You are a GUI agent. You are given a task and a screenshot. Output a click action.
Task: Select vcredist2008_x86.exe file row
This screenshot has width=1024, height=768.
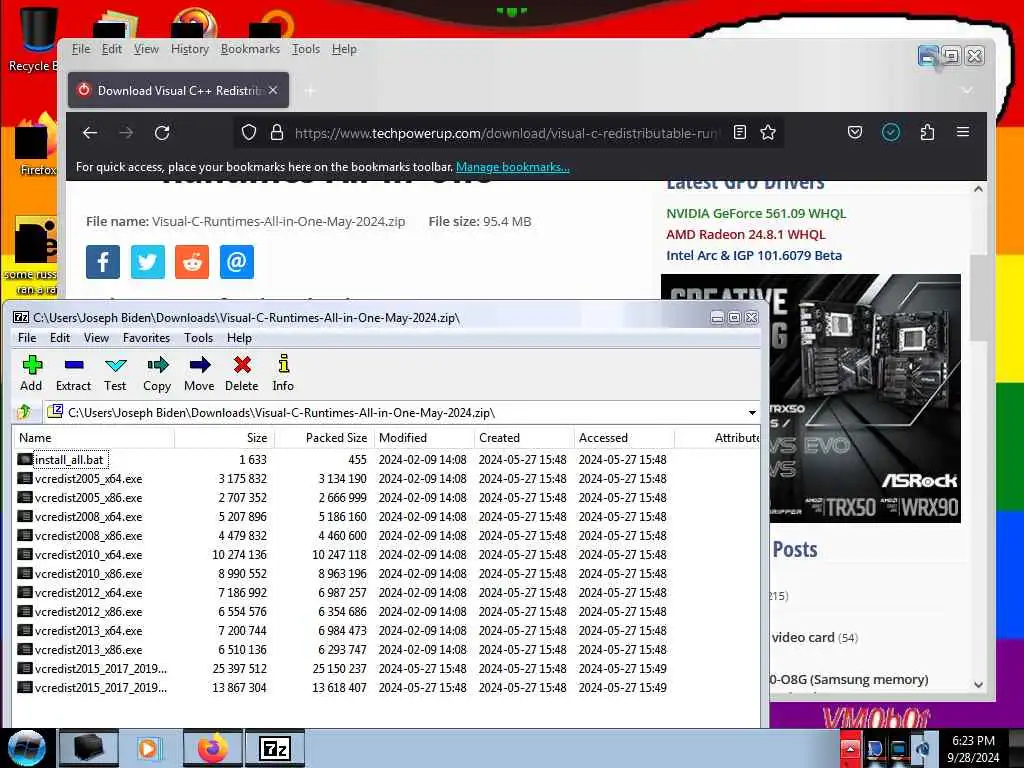click(386, 536)
